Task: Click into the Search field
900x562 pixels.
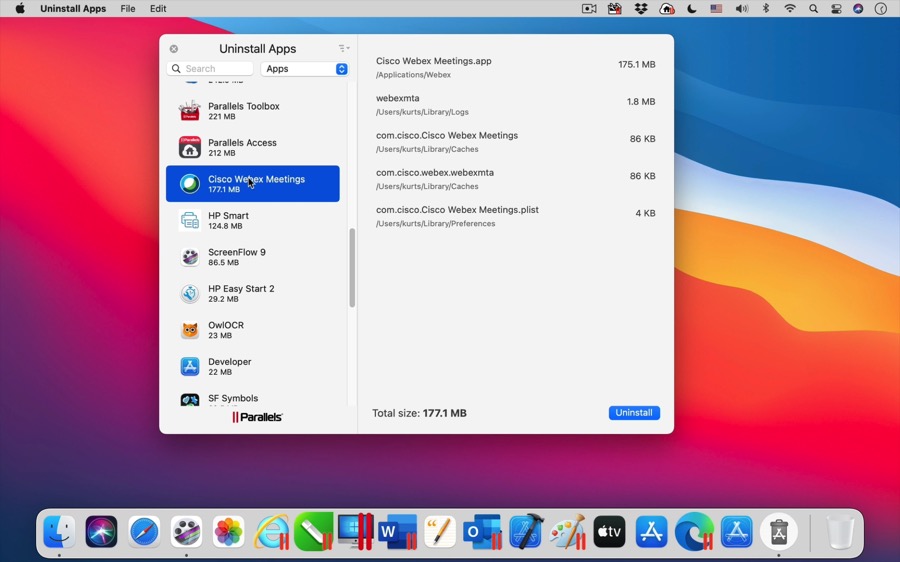Action: tap(212, 69)
